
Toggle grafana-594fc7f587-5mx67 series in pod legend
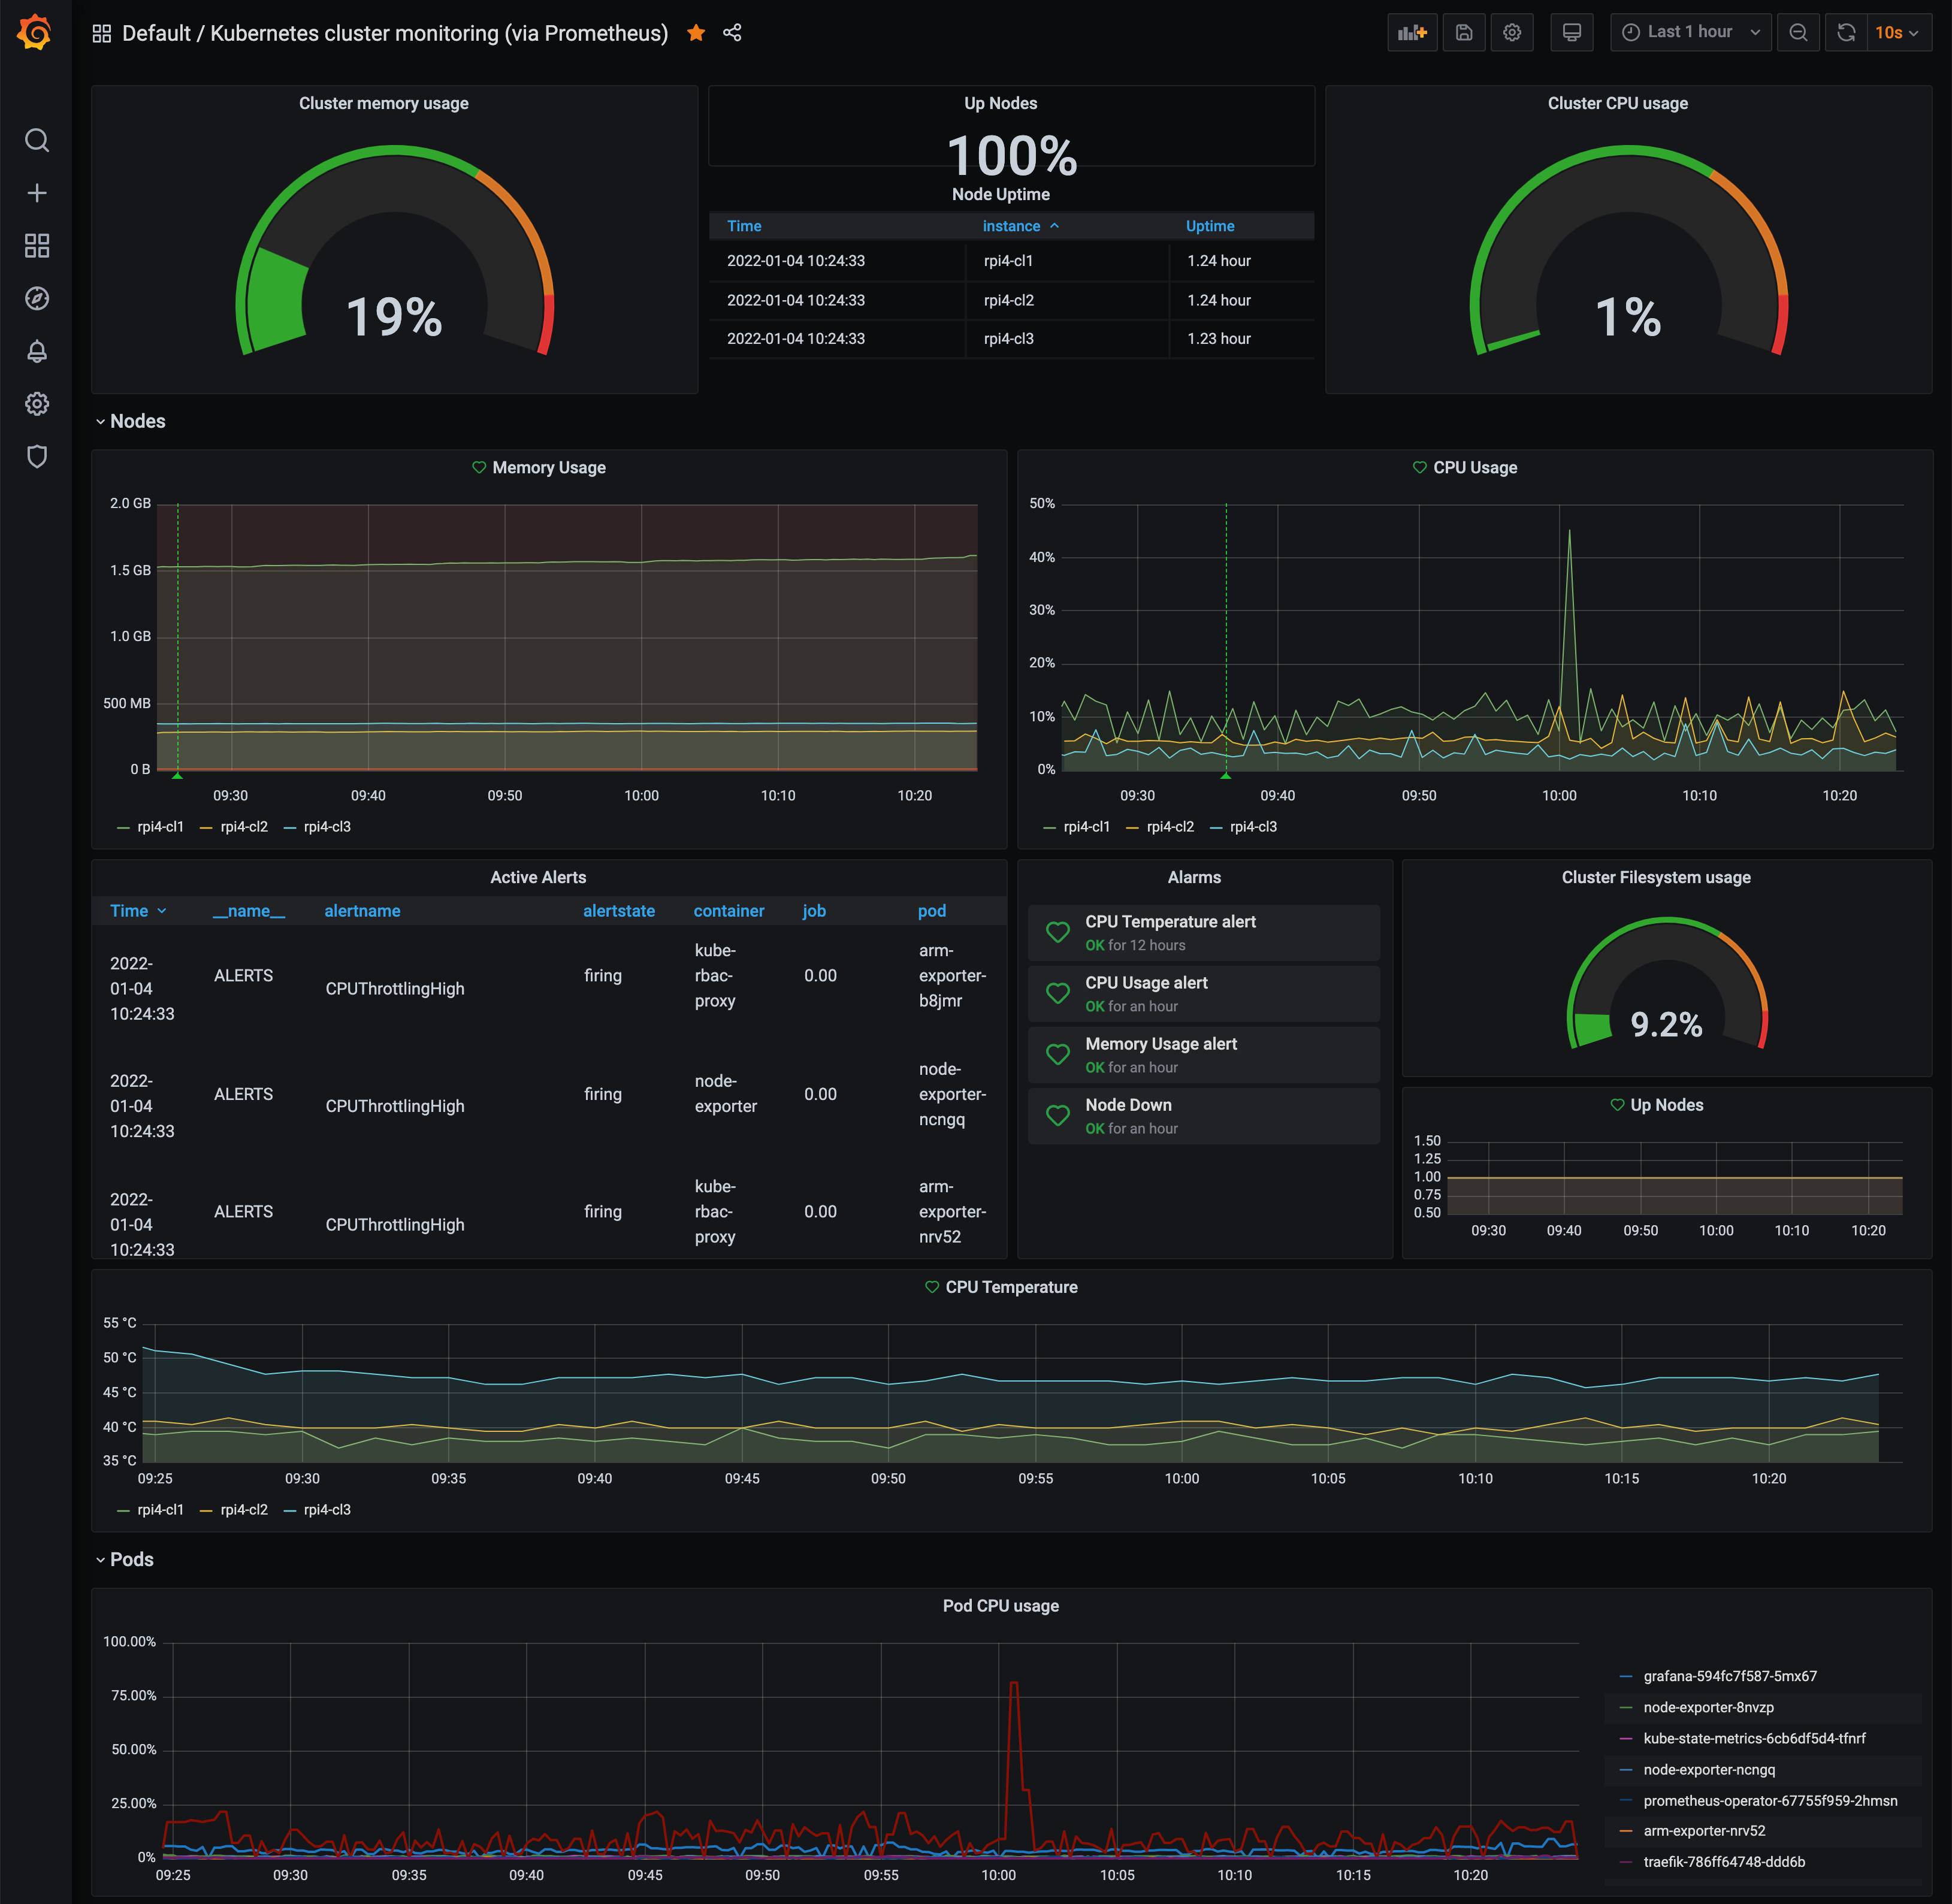pyautogui.click(x=1730, y=1676)
